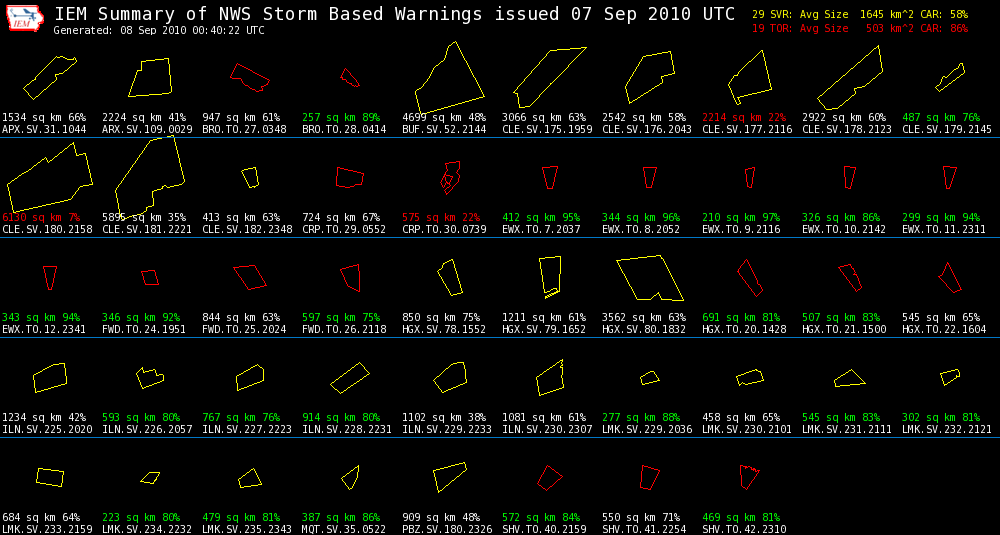Click the green '597 sq km 75%' value
Image resolution: width=1000 pixels, height=535 pixels.
341,318
